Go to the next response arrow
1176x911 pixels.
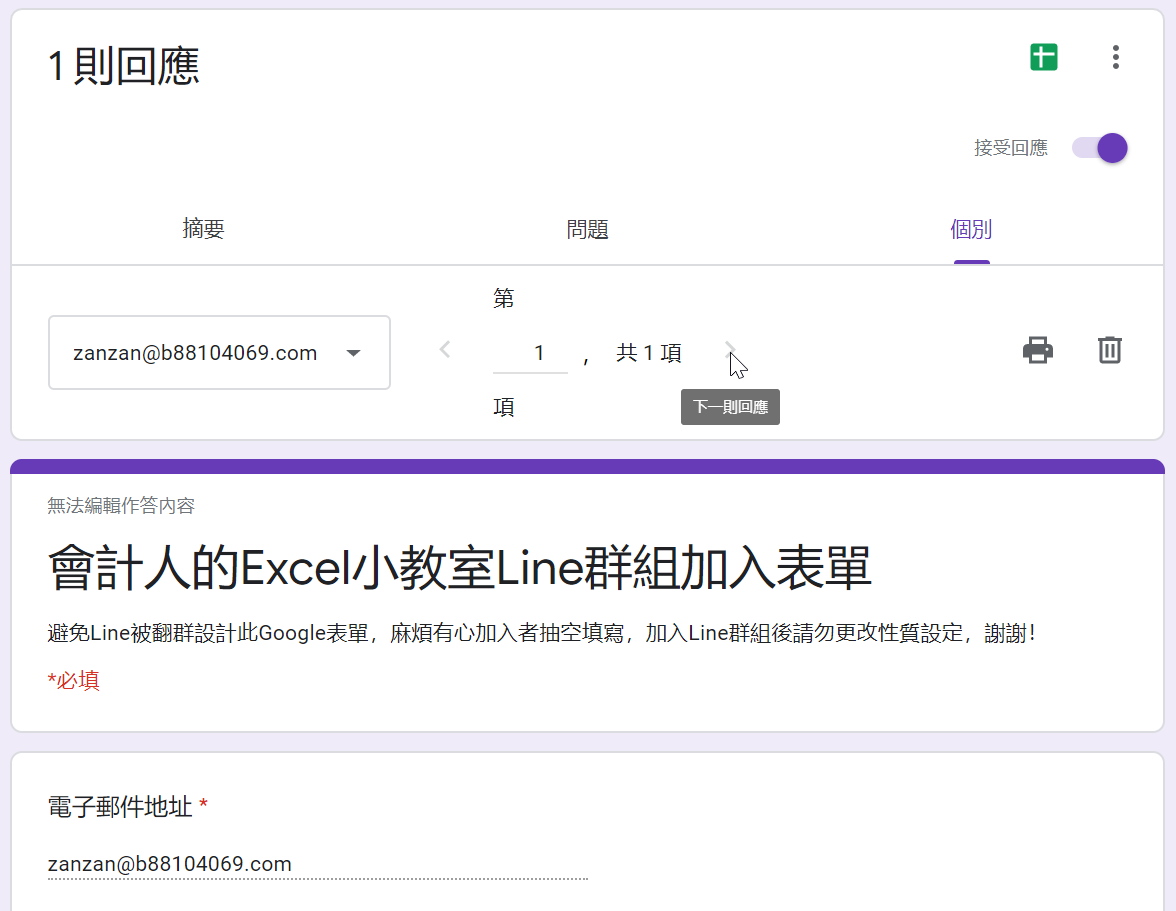point(730,350)
